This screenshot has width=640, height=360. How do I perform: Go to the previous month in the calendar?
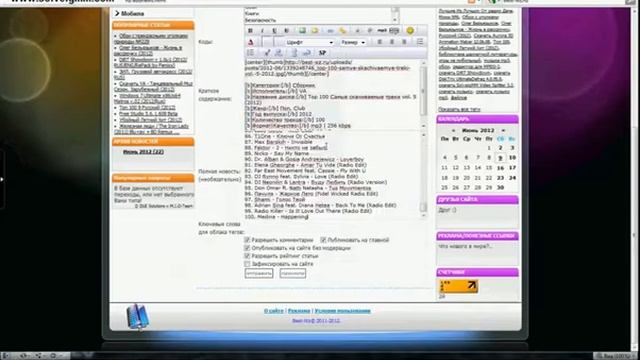pos(453,131)
